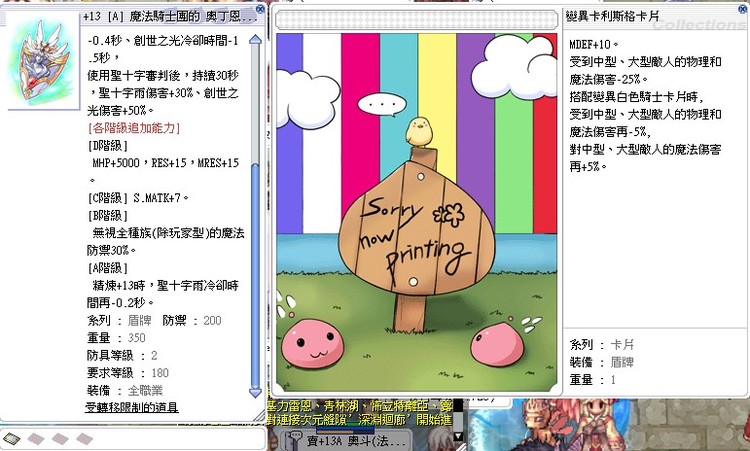Click the 防具等級 : 2 entry
Viewport: 750px width, 451px height.
(122, 356)
